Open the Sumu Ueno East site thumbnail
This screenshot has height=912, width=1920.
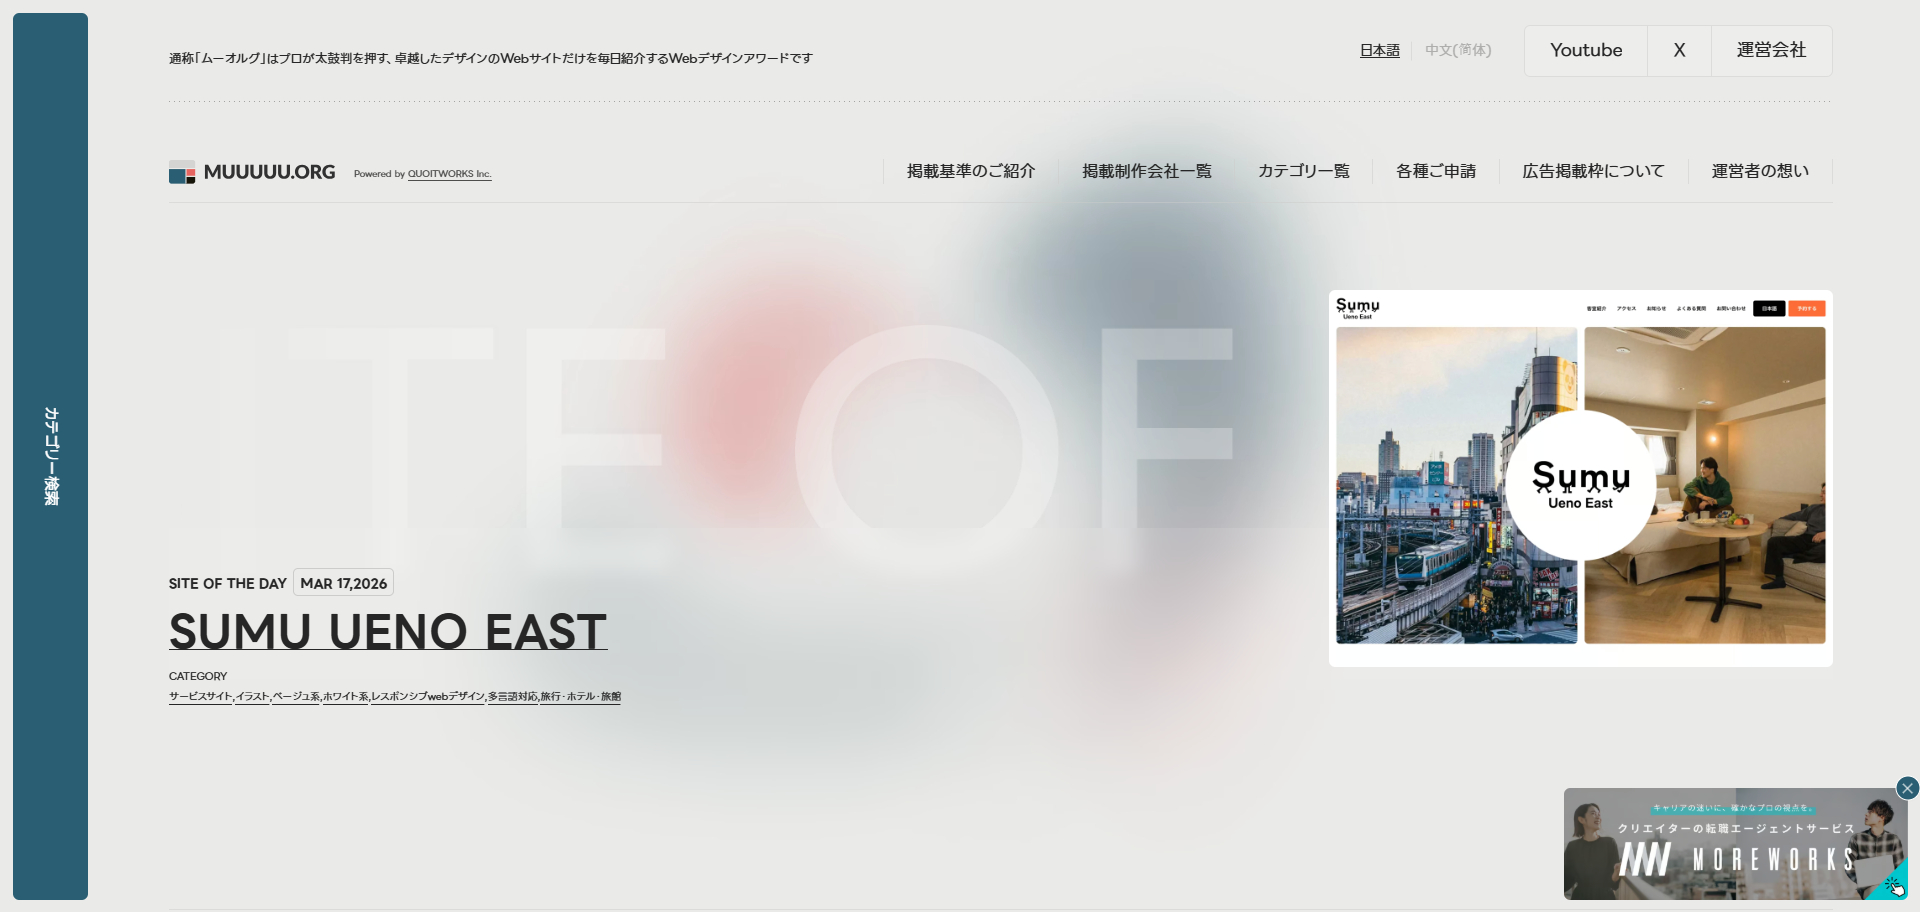[1580, 478]
